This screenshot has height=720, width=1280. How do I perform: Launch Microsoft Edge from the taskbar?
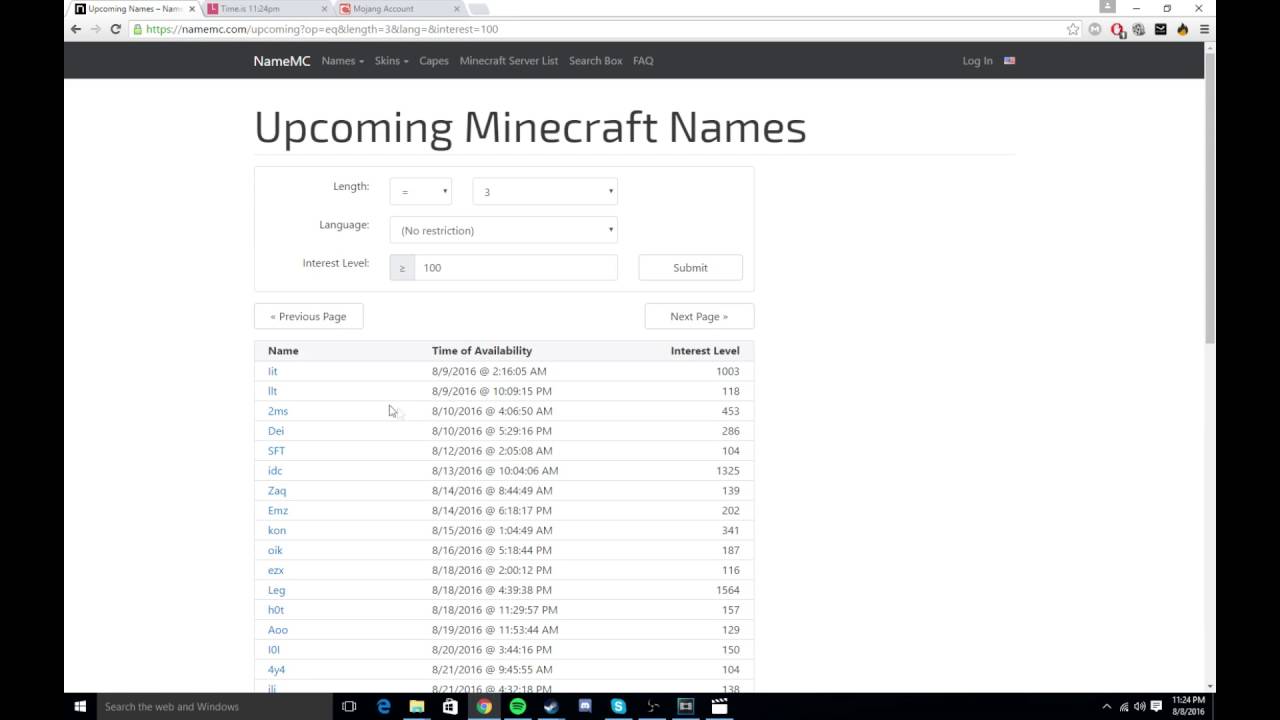[383, 706]
